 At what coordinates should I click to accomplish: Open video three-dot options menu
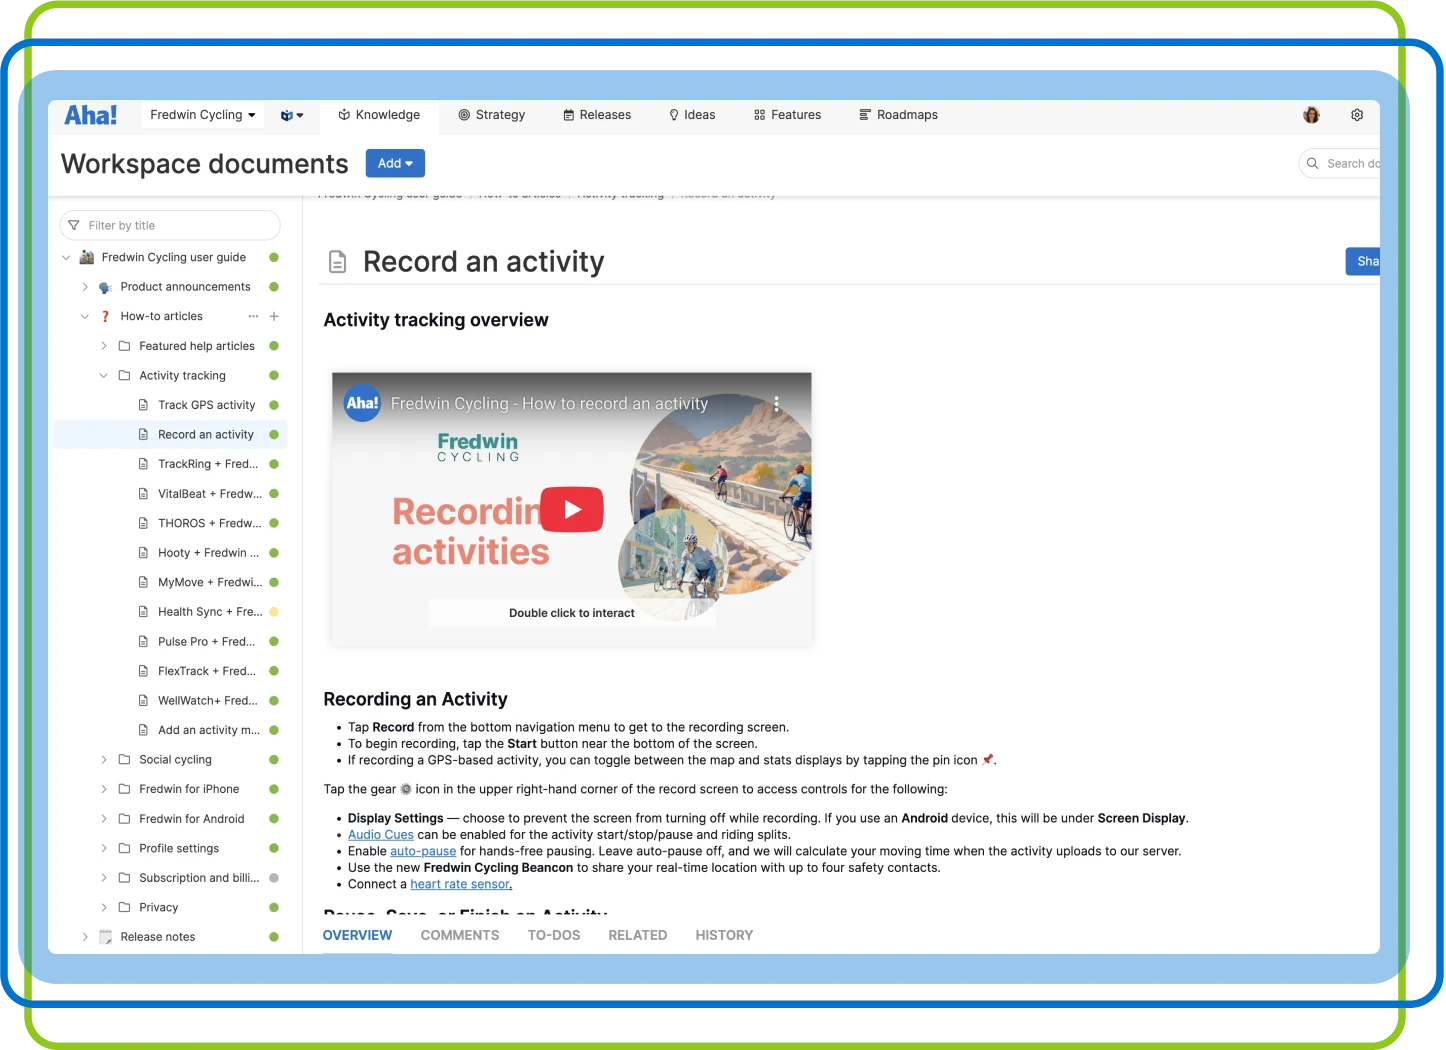pyautogui.click(x=776, y=404)
